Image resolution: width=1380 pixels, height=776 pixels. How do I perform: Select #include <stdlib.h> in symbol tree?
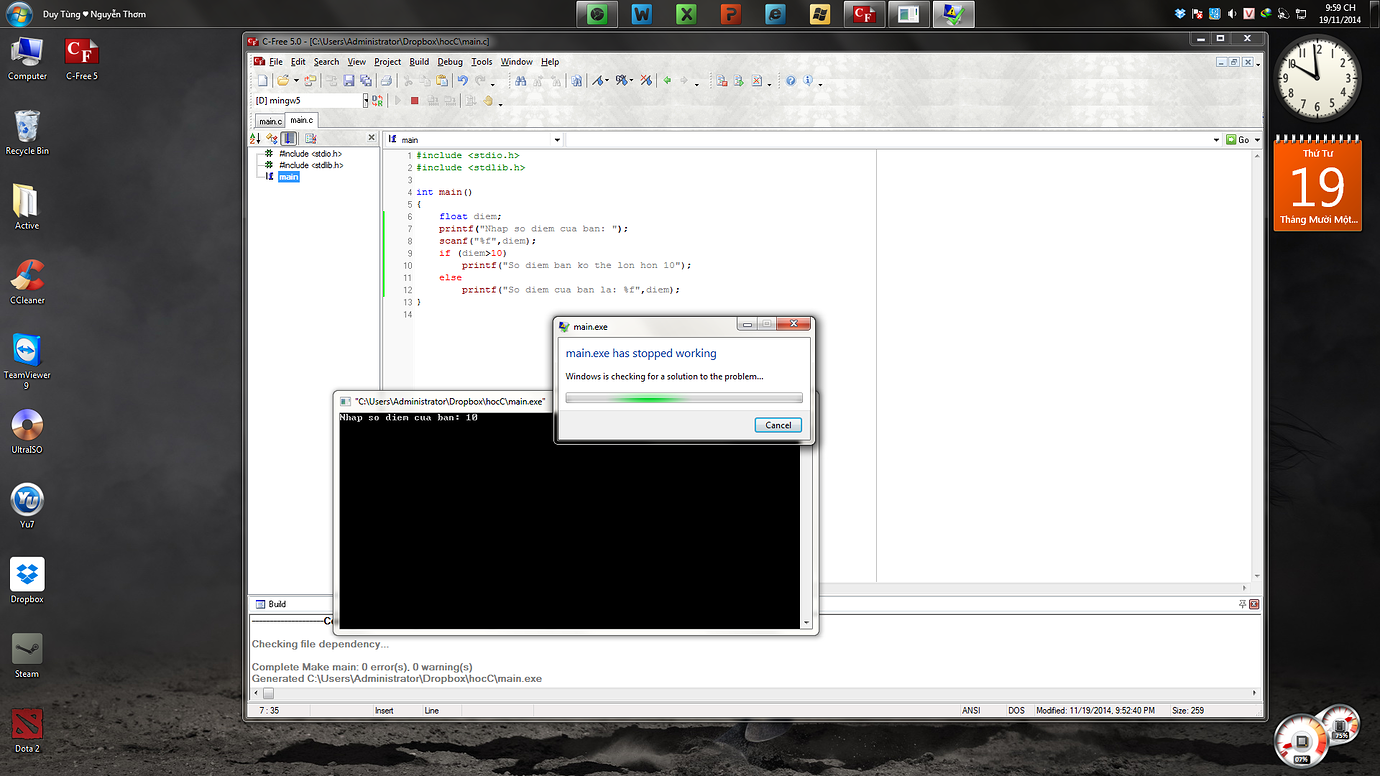pos(310,165)
